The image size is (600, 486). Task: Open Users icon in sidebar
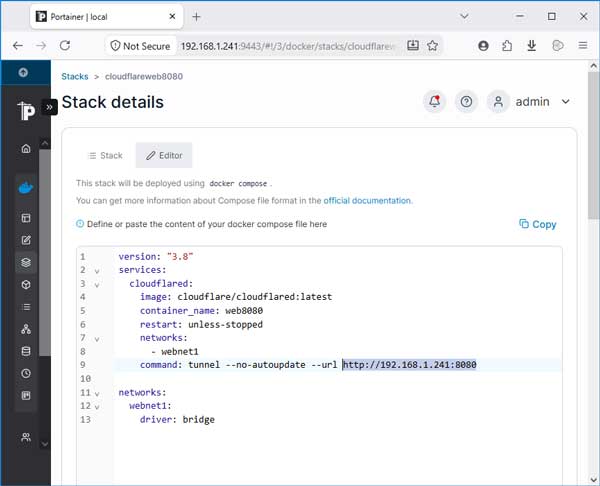26,437
